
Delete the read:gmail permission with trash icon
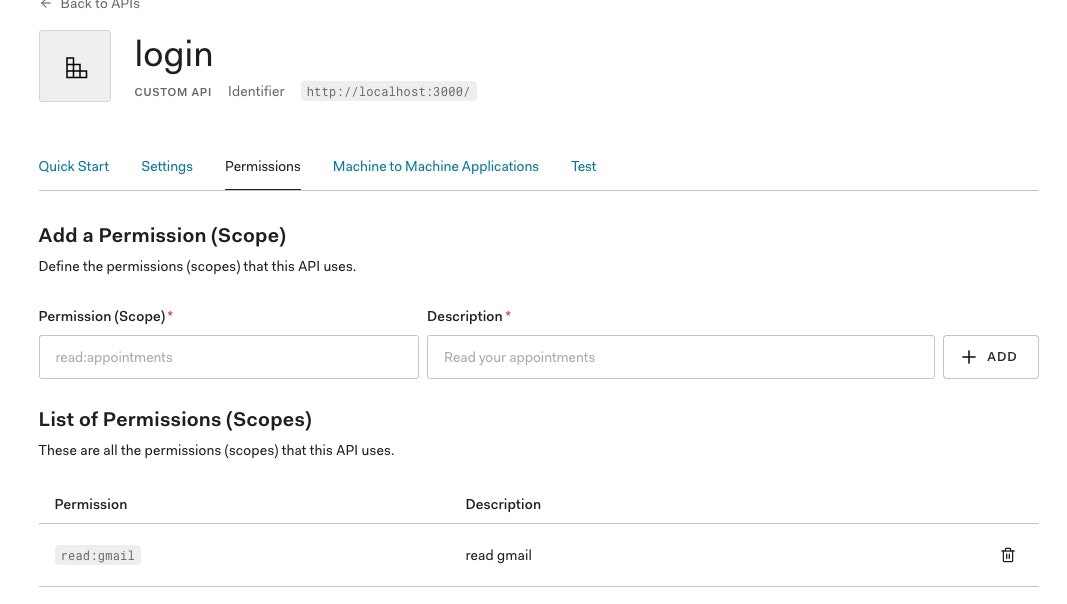tap(1008, 555)
